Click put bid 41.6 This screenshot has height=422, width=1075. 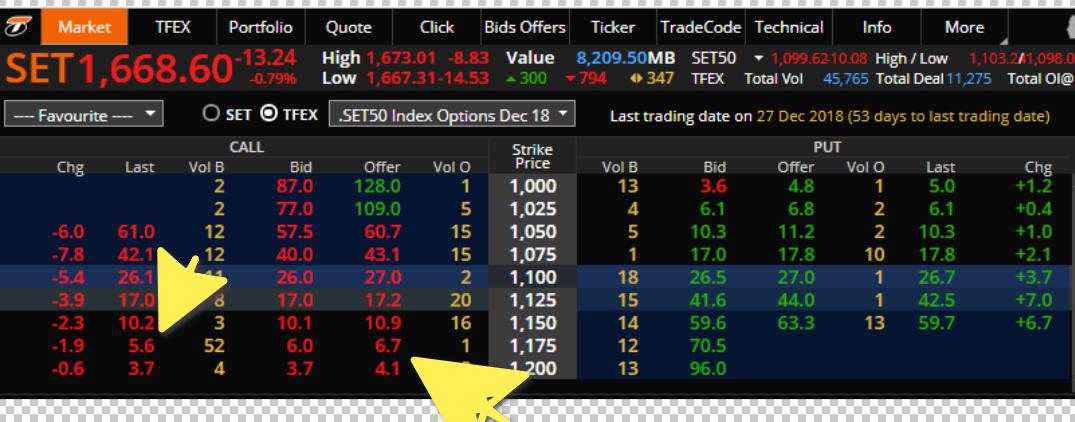(708, 300)
